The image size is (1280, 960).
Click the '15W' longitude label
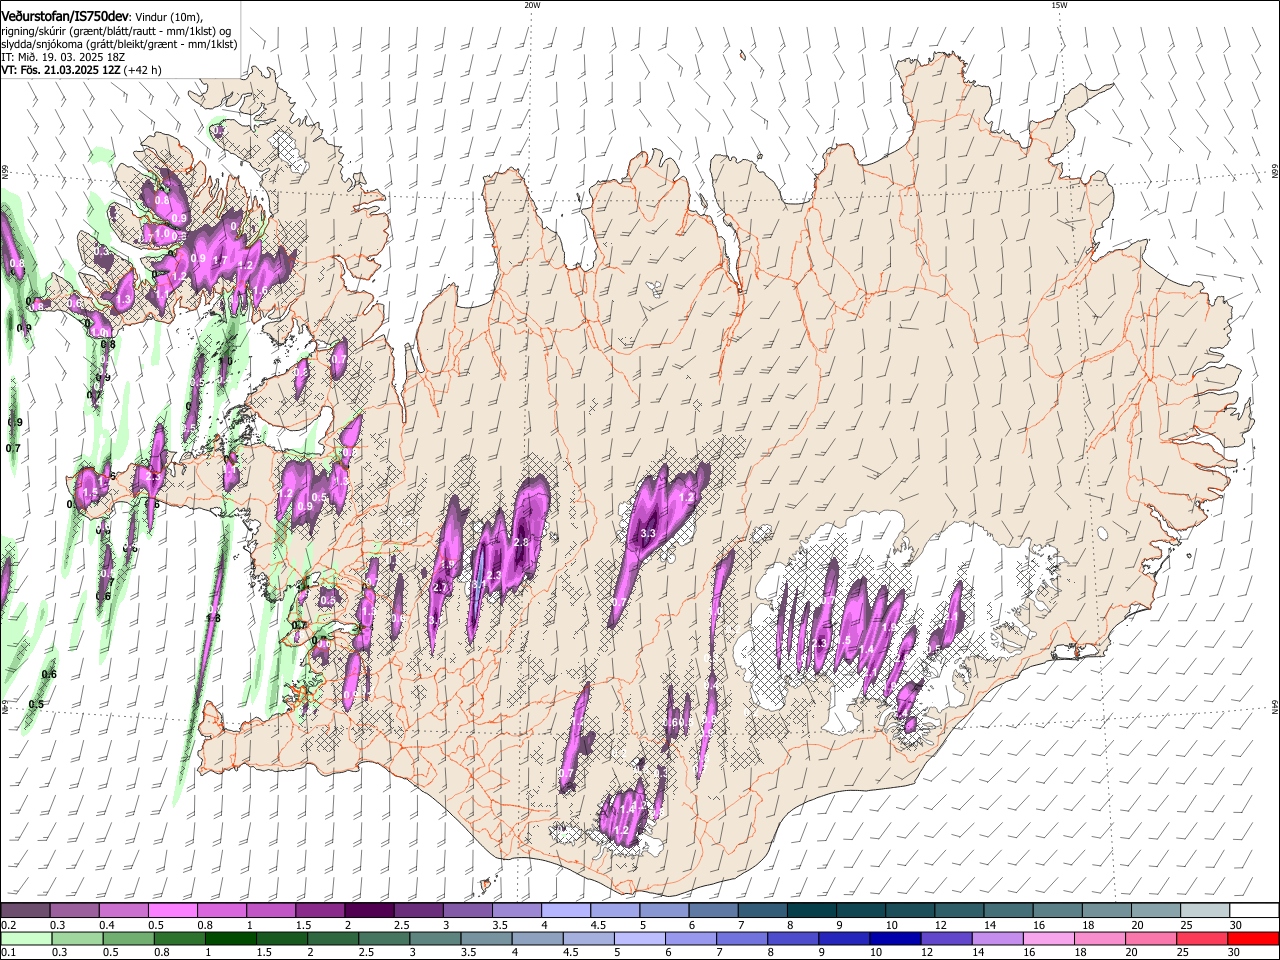tap(1058, 5)
